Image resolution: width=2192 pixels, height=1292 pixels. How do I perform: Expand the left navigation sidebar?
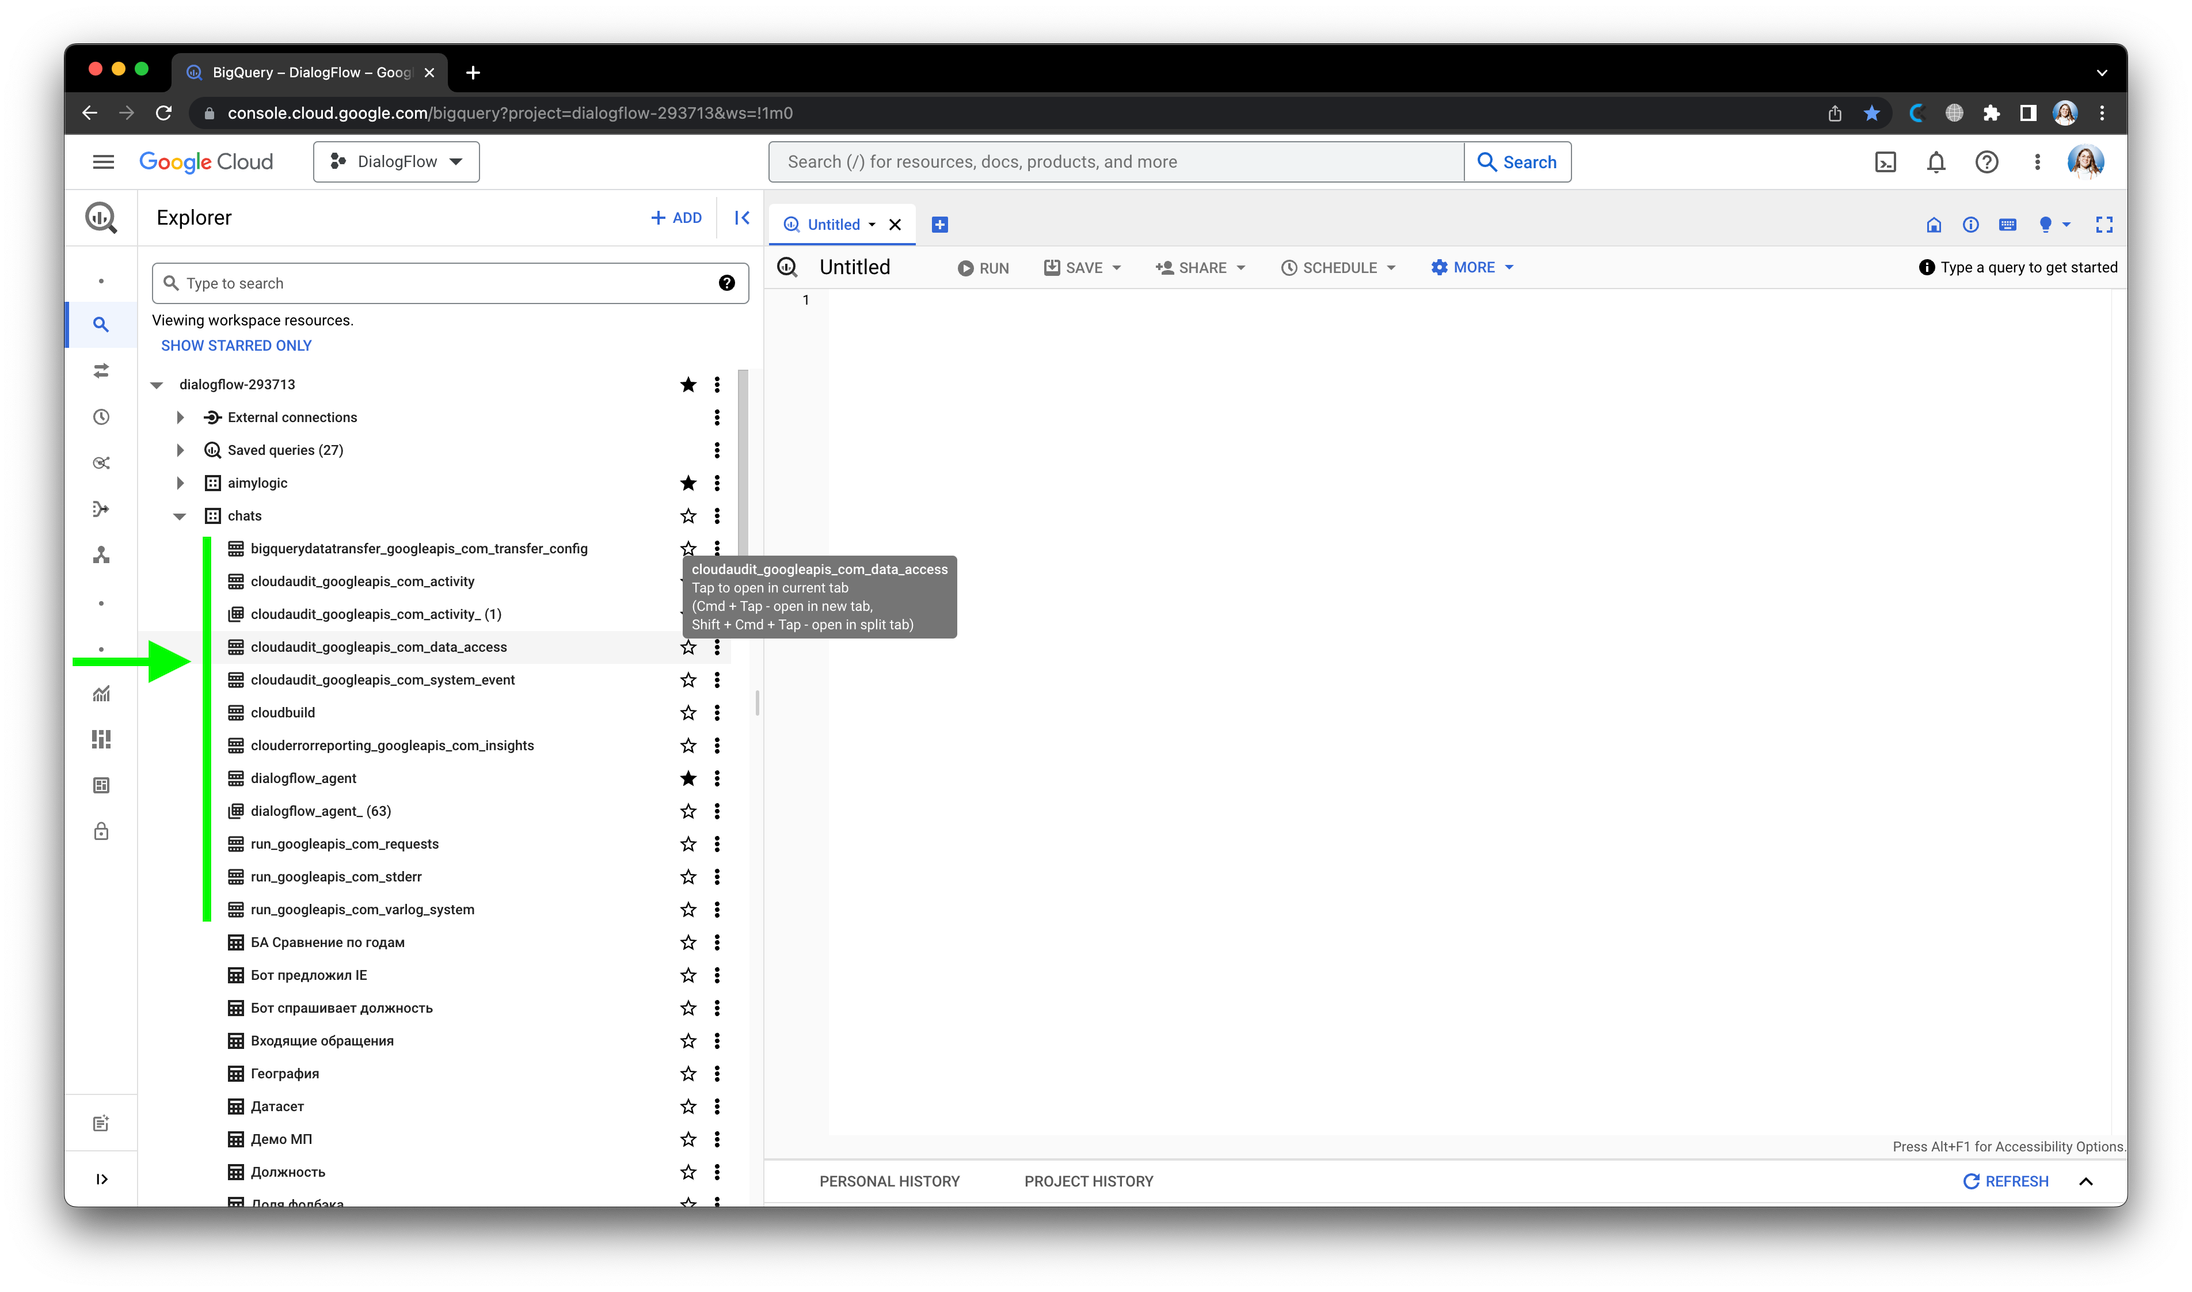[x=101, y=1179]
